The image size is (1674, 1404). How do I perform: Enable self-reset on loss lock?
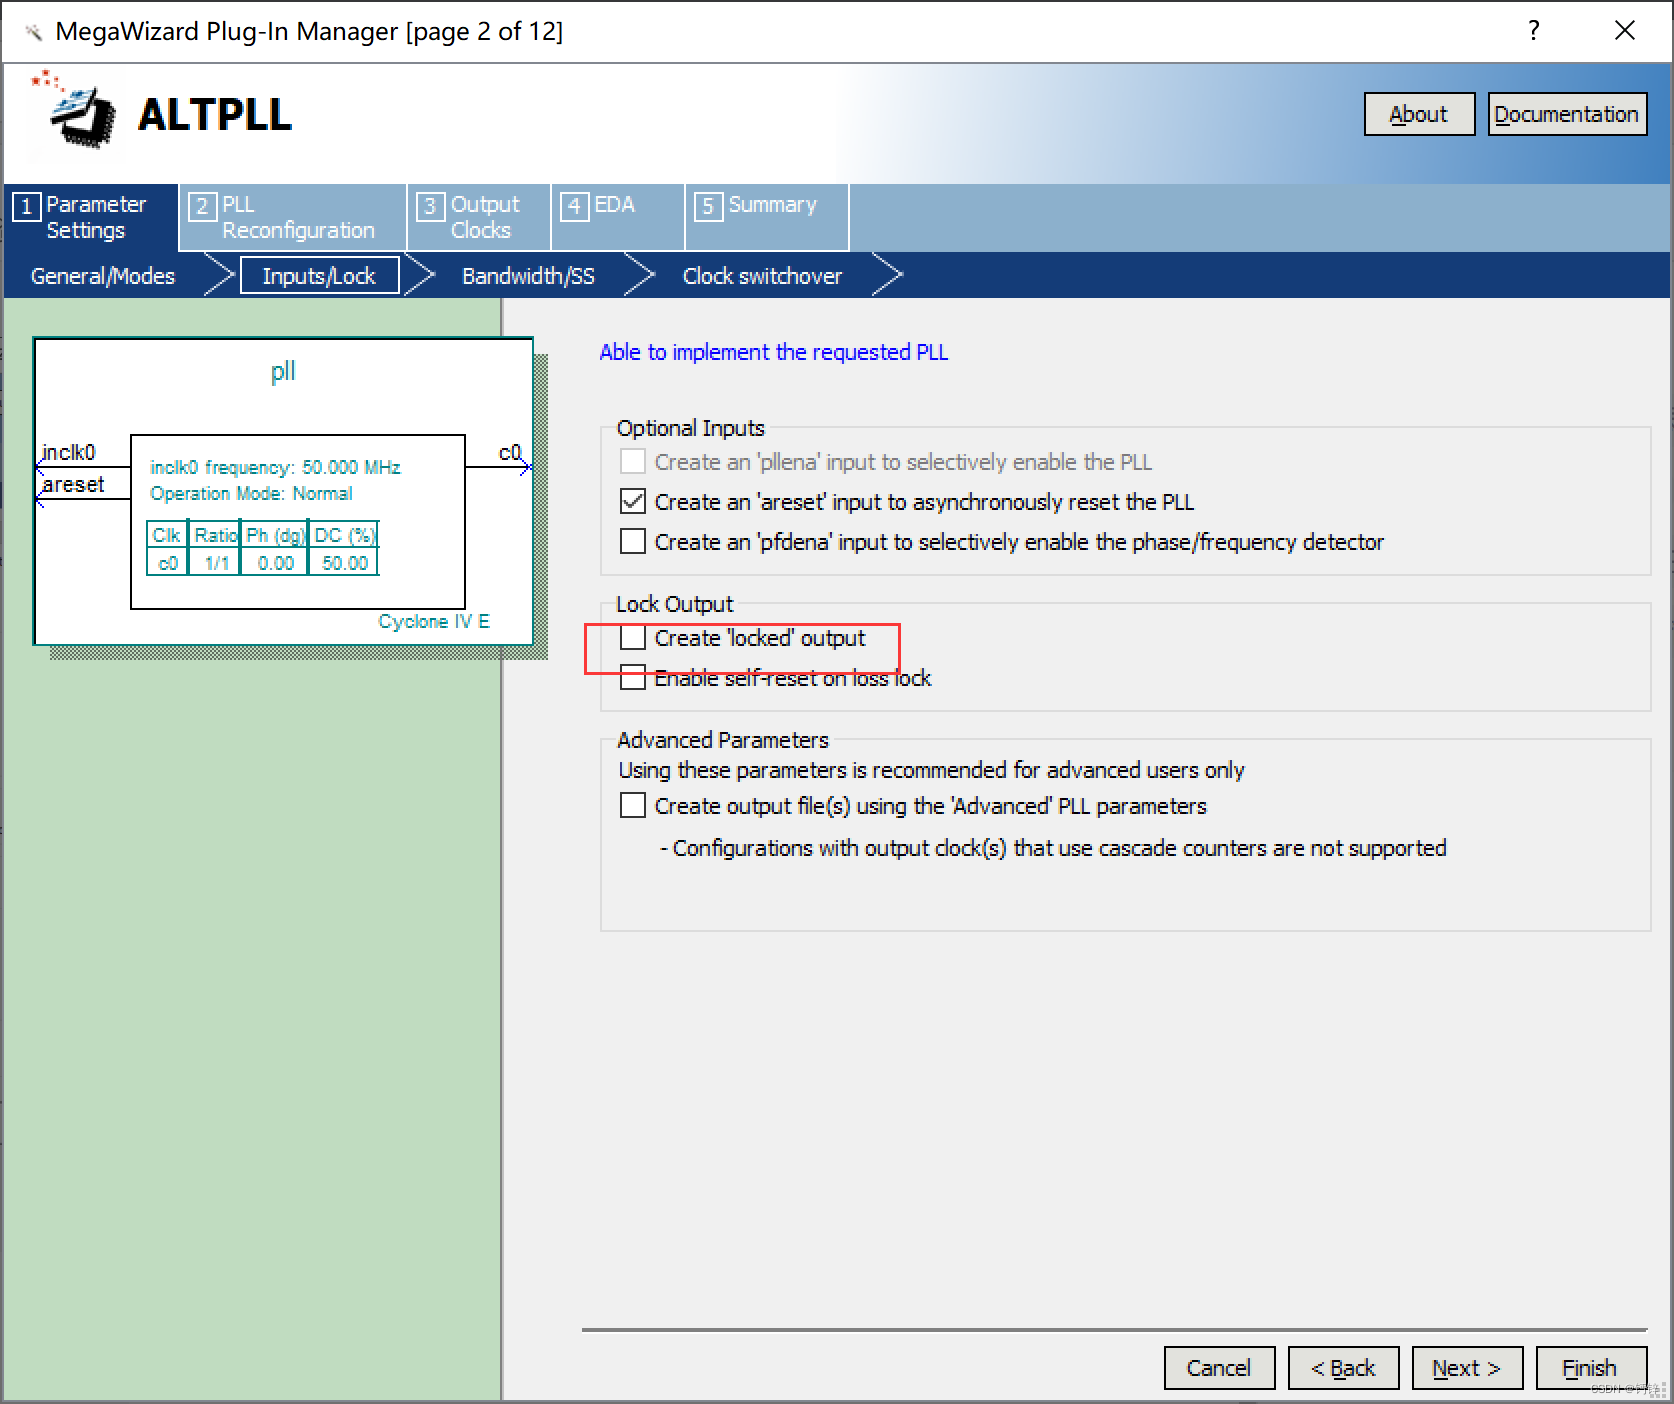(632, 677)
